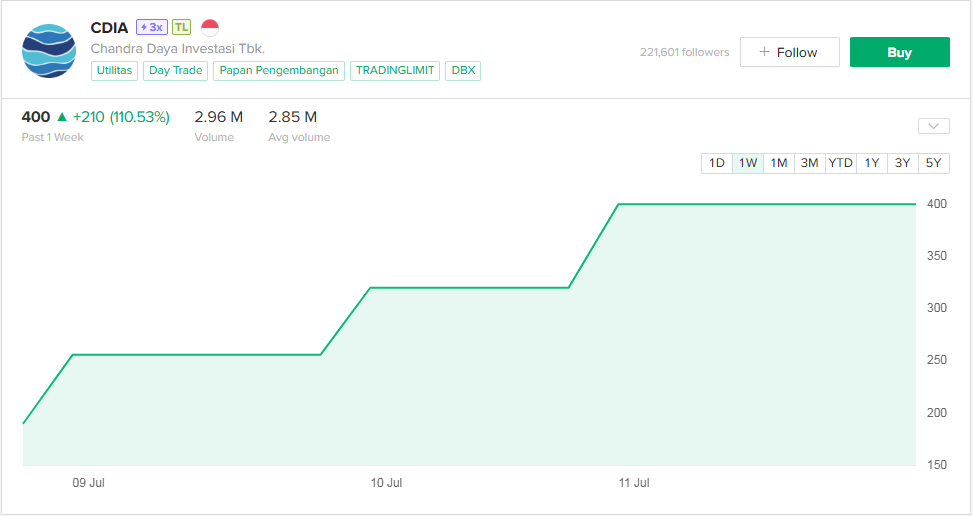Select the YTD chart range
The height and width of the screenshot is (516, 973).
(840, 163)
